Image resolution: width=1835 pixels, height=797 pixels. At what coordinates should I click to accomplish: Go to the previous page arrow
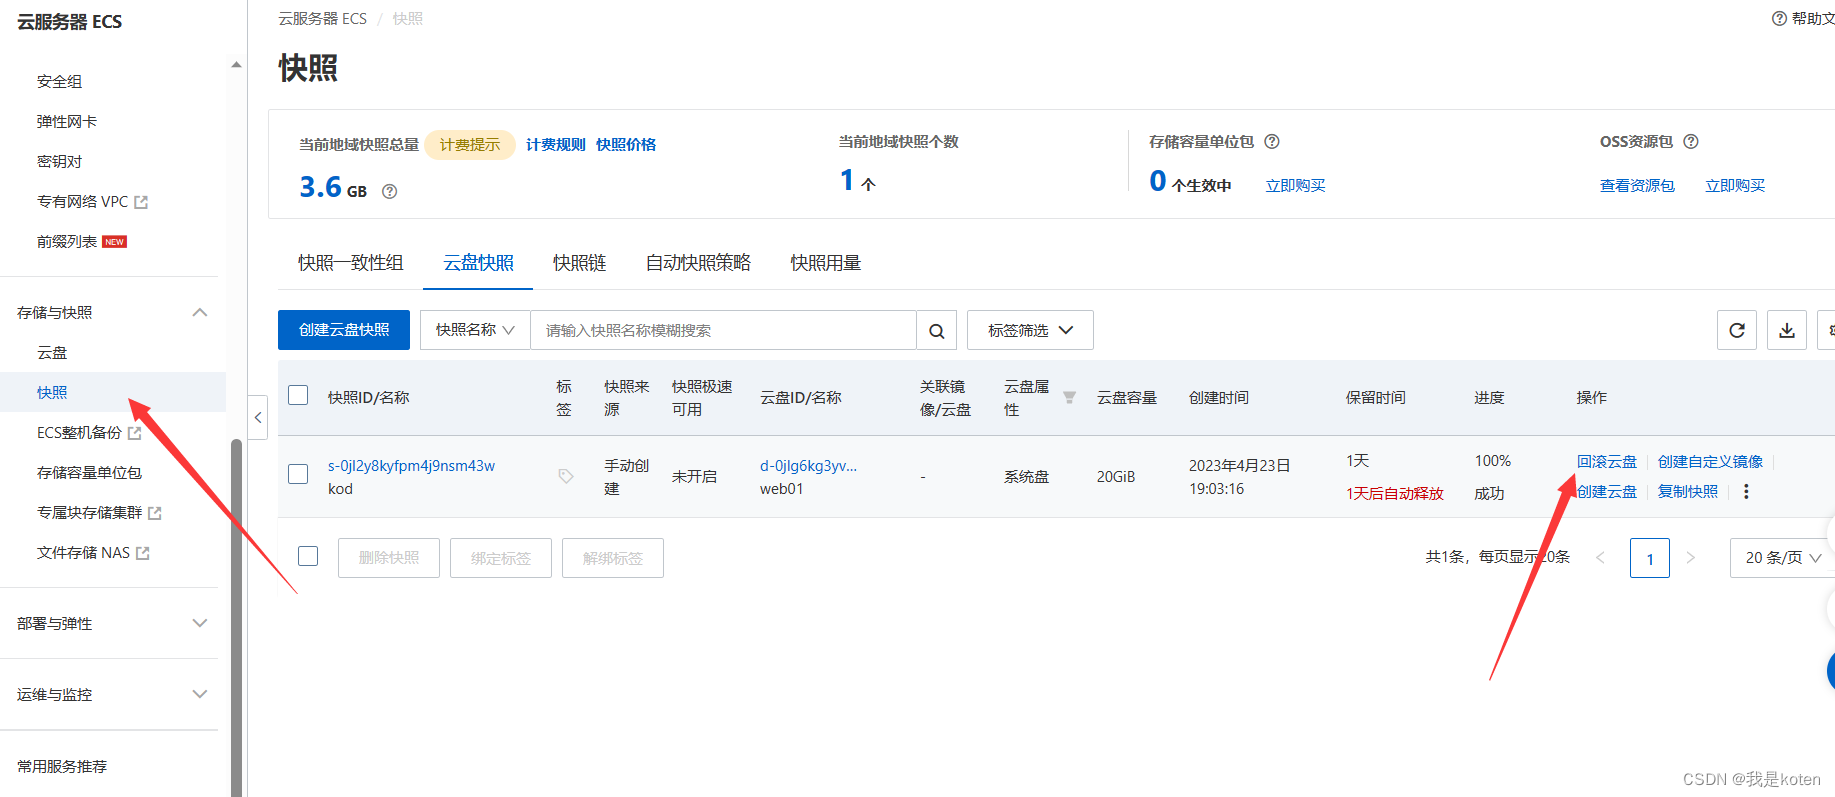tap(1600, 557)
